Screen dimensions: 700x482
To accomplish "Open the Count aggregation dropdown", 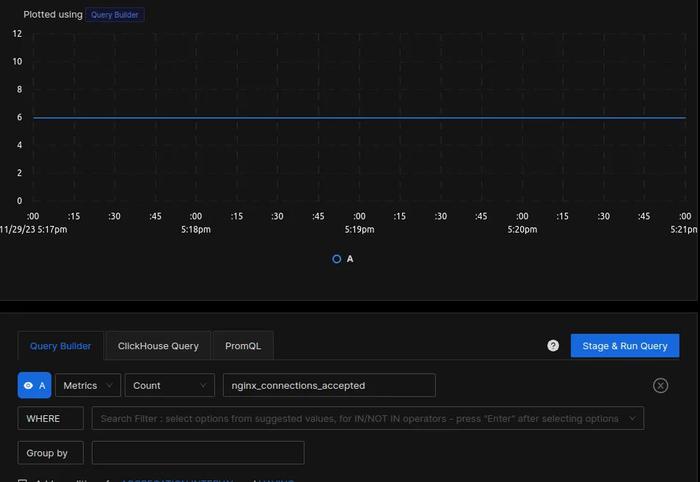I will tap(170, 385).
